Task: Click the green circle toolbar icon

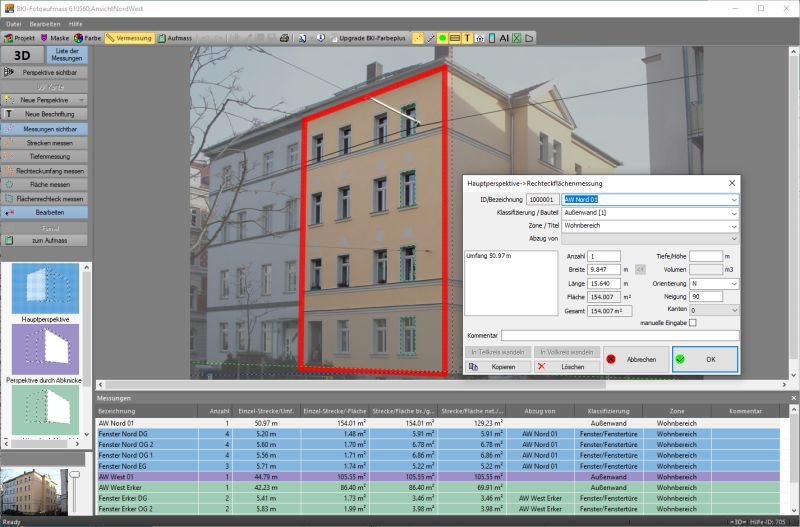Action: click(x=442, y=37)
